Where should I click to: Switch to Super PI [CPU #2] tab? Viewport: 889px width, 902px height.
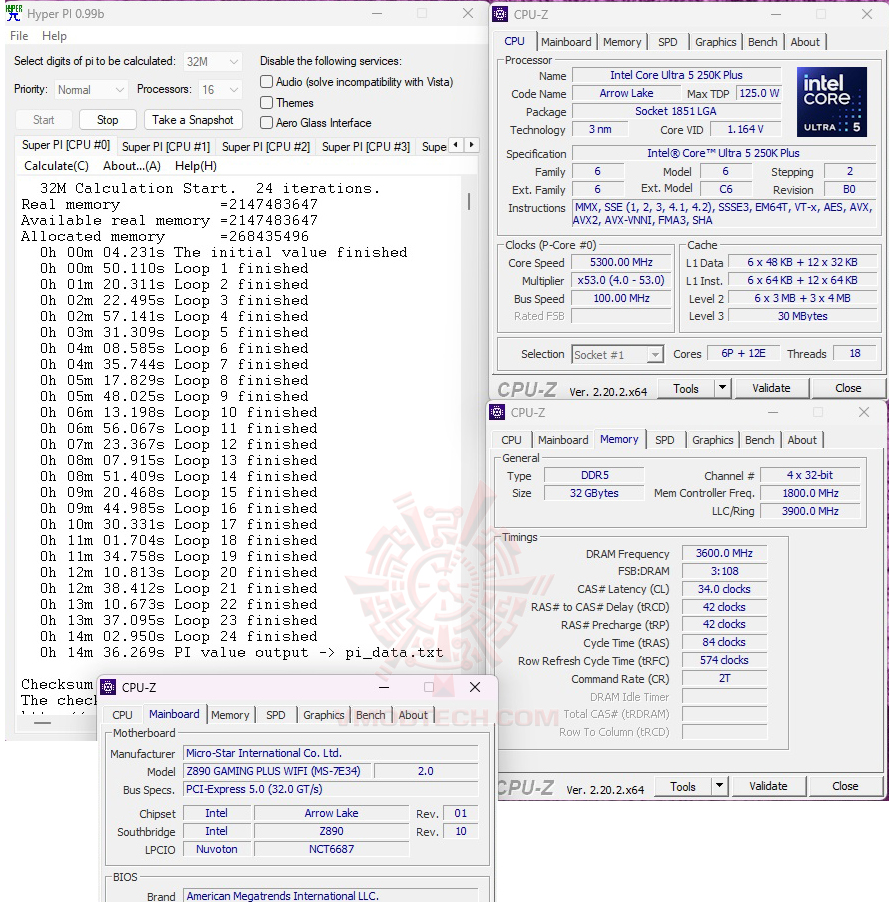(x=266, y=147)
